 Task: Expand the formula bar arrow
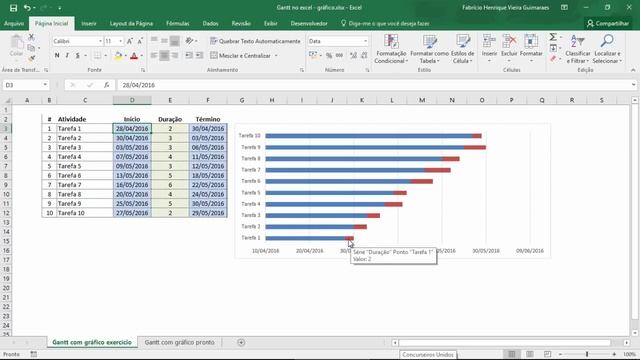click(633, 85)
